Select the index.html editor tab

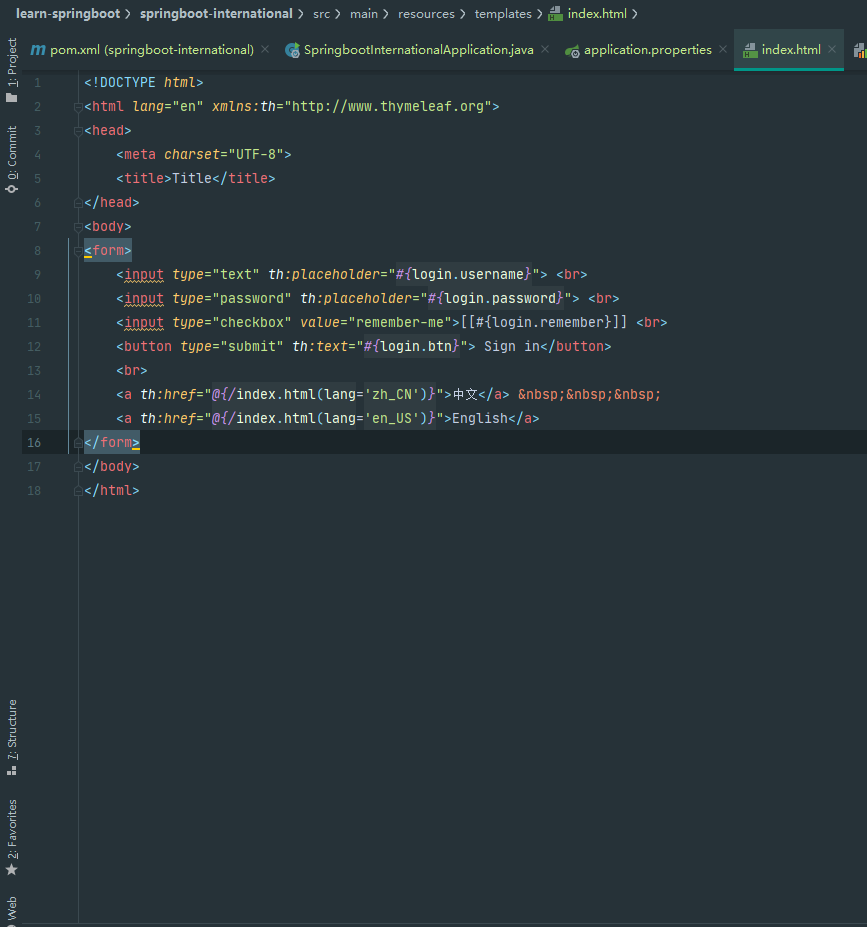791,50
